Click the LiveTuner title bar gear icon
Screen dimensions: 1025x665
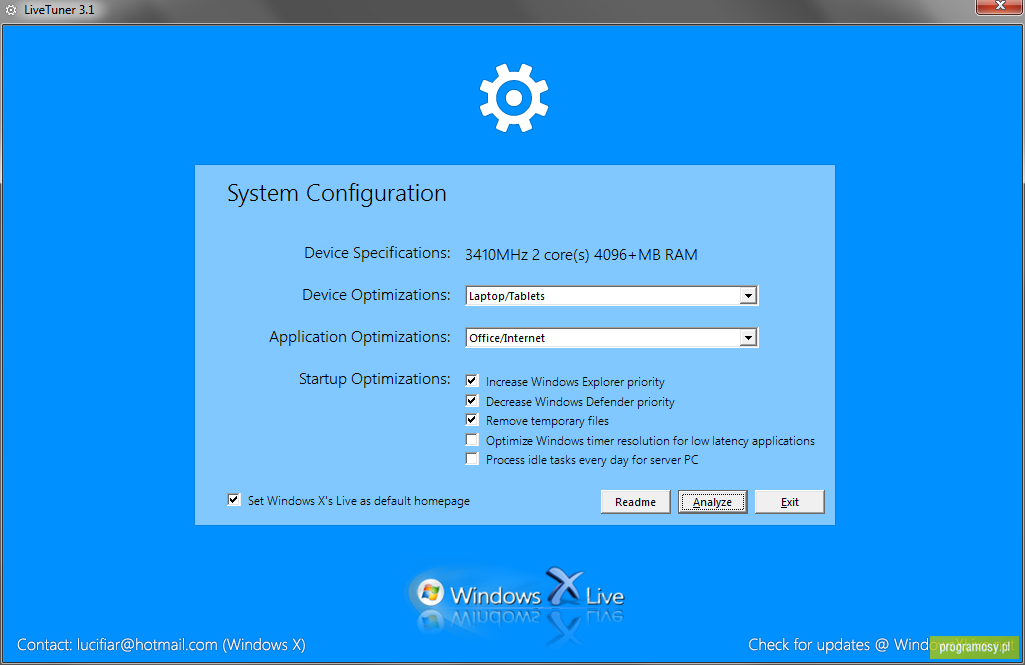coord(10,10)
